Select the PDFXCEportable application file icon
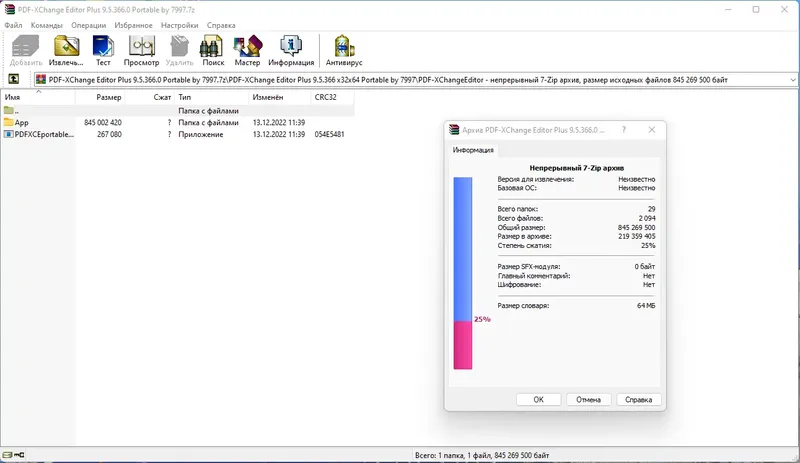 [8, 134]
